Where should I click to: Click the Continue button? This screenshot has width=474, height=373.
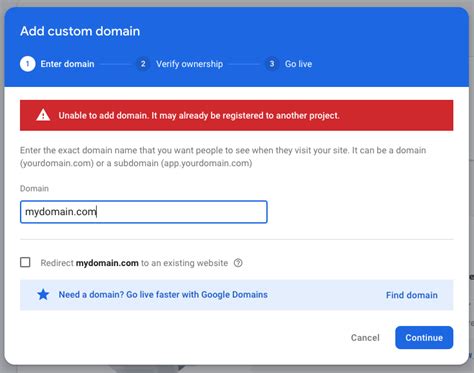coord(424,338)
